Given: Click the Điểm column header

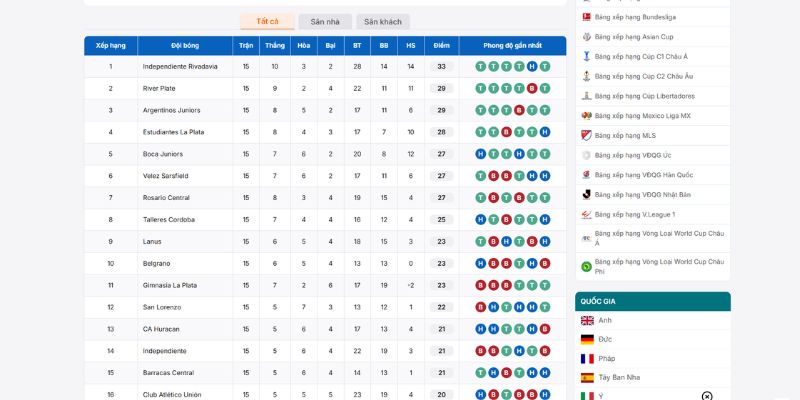Looking at the screenshot, I should coord(442,45).
